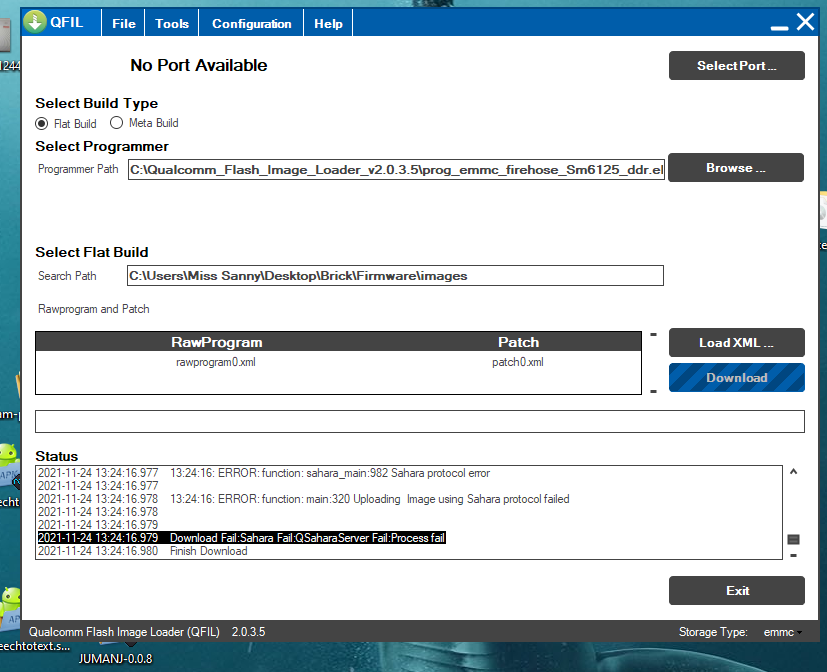This screenshot has width=827, height=672.
Task: Select the rawprogram0.xml entry
Action: (216, 362)
